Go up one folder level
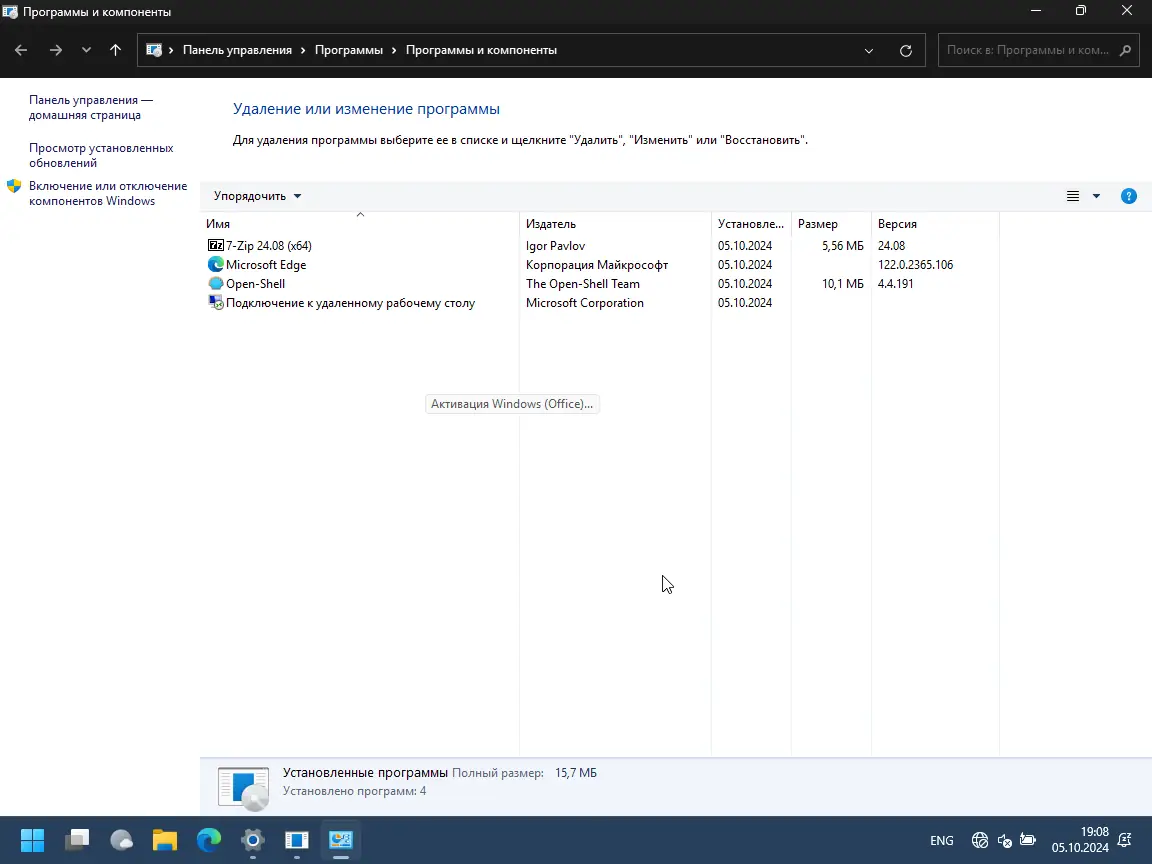The width and height of the screenshot is (1152, 864). click(115, 50)
